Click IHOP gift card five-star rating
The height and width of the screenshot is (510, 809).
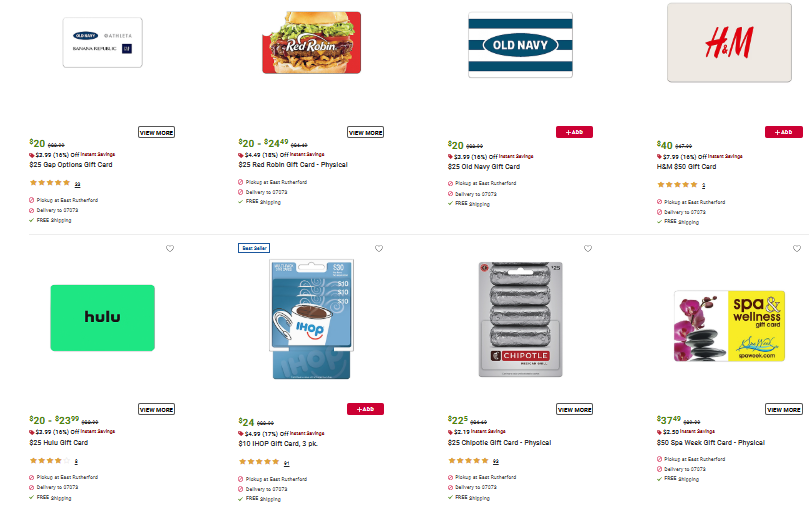(x=259, y=462)
